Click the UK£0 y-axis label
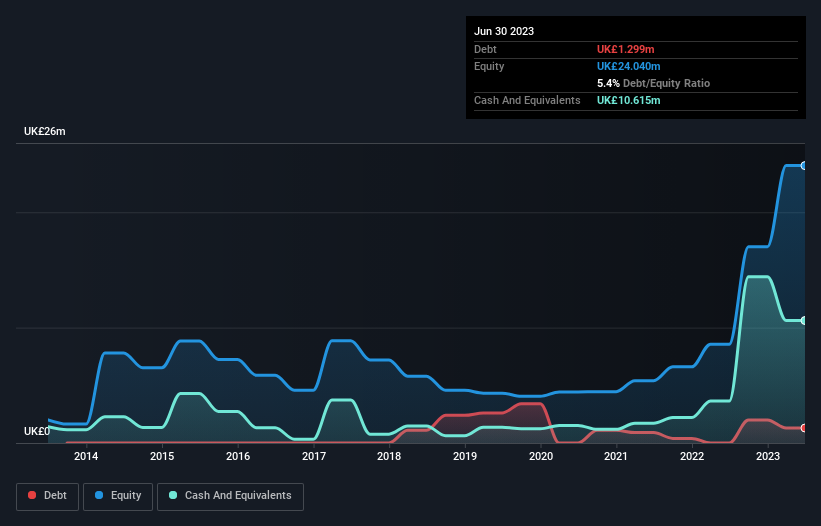The image size is (821, 526). coord(37,431)
